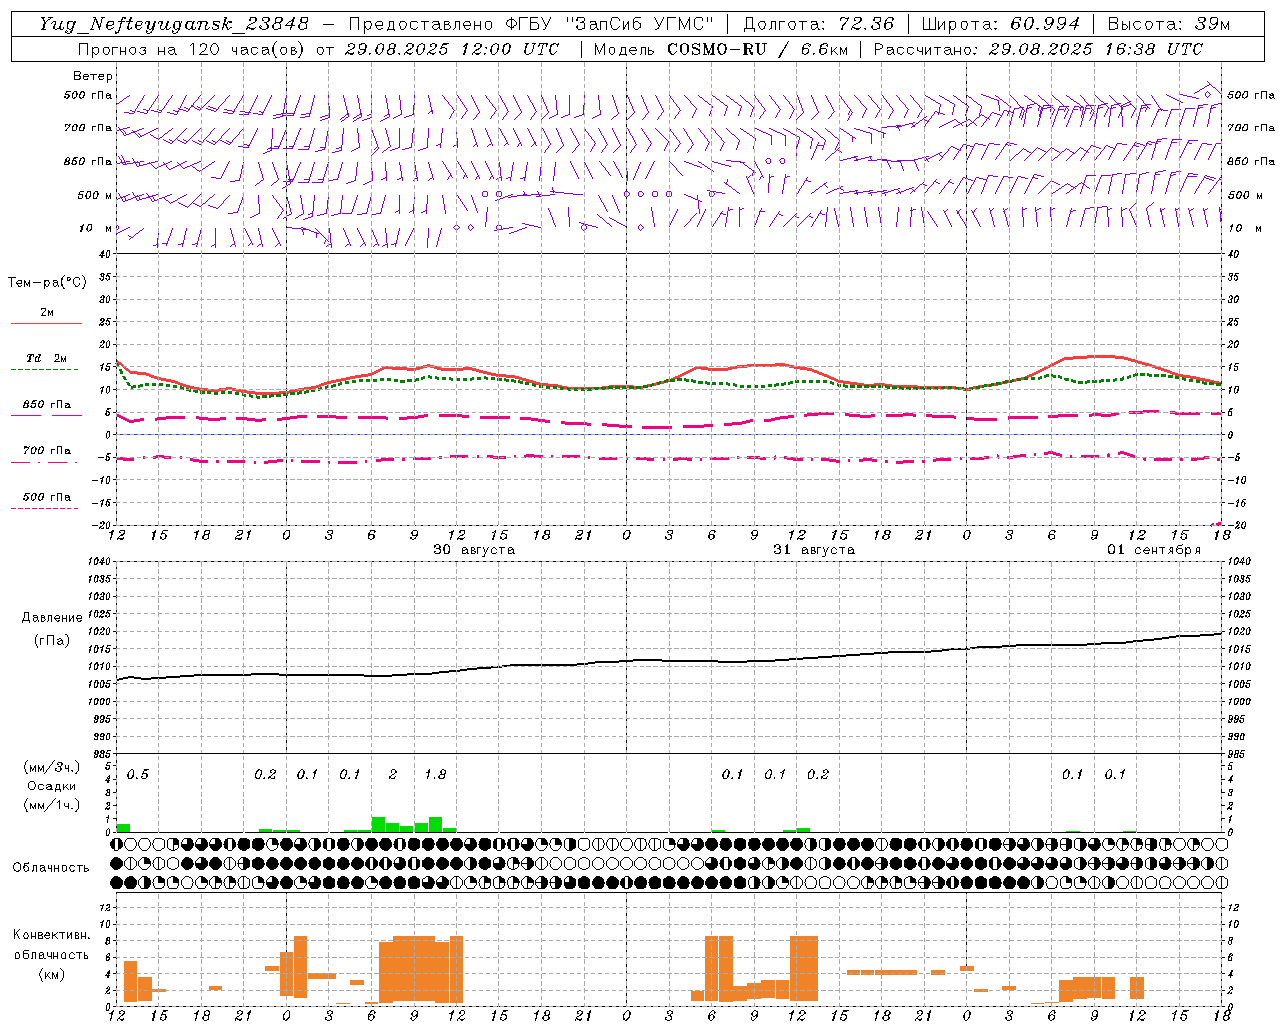Viewport: 1280px width, 1024px height.
Task: Click the 2м temperature legend entry
Action: [x=47, y=312]
